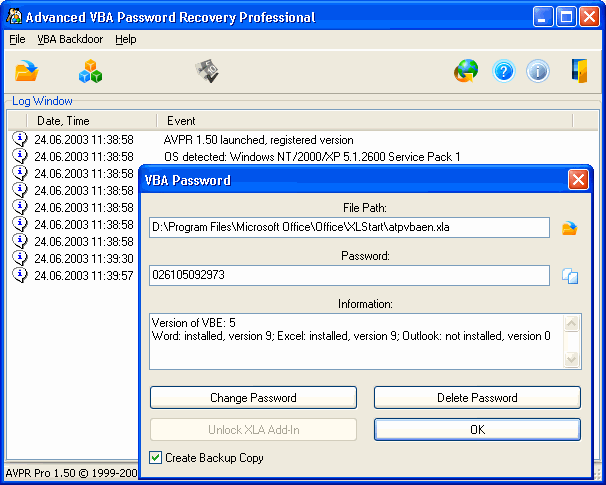Image resolution: width=606 pixels, height=485 pixels.
Task: Click the Change Password button
Action: (253, 398)
